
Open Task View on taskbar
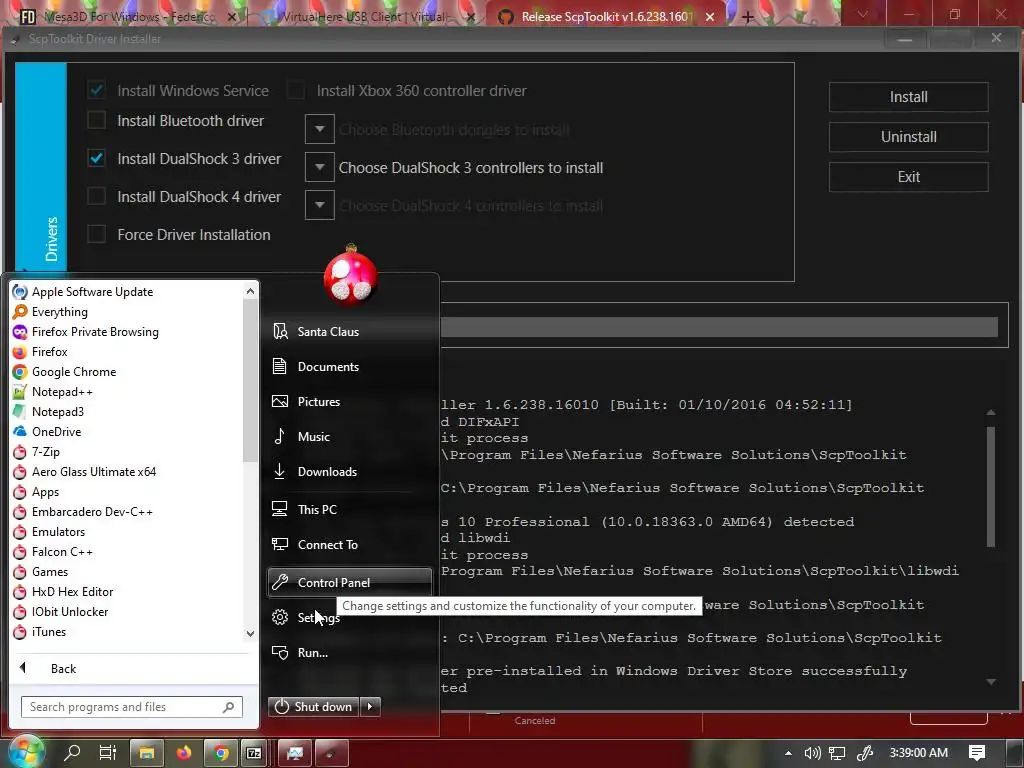[x=108, y=752]
